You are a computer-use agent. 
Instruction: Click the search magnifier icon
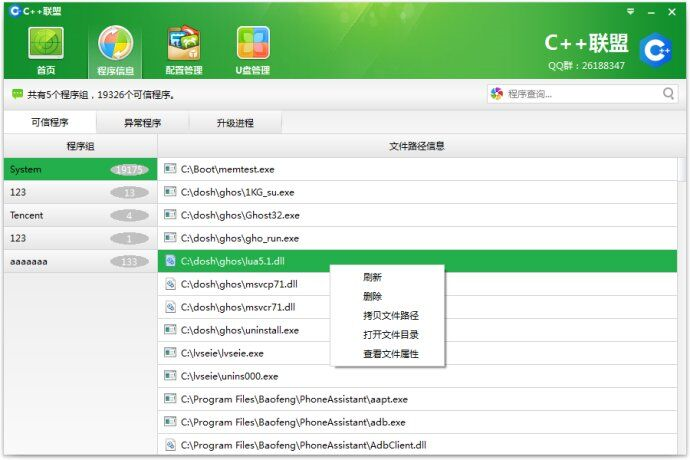pos(668,93)
